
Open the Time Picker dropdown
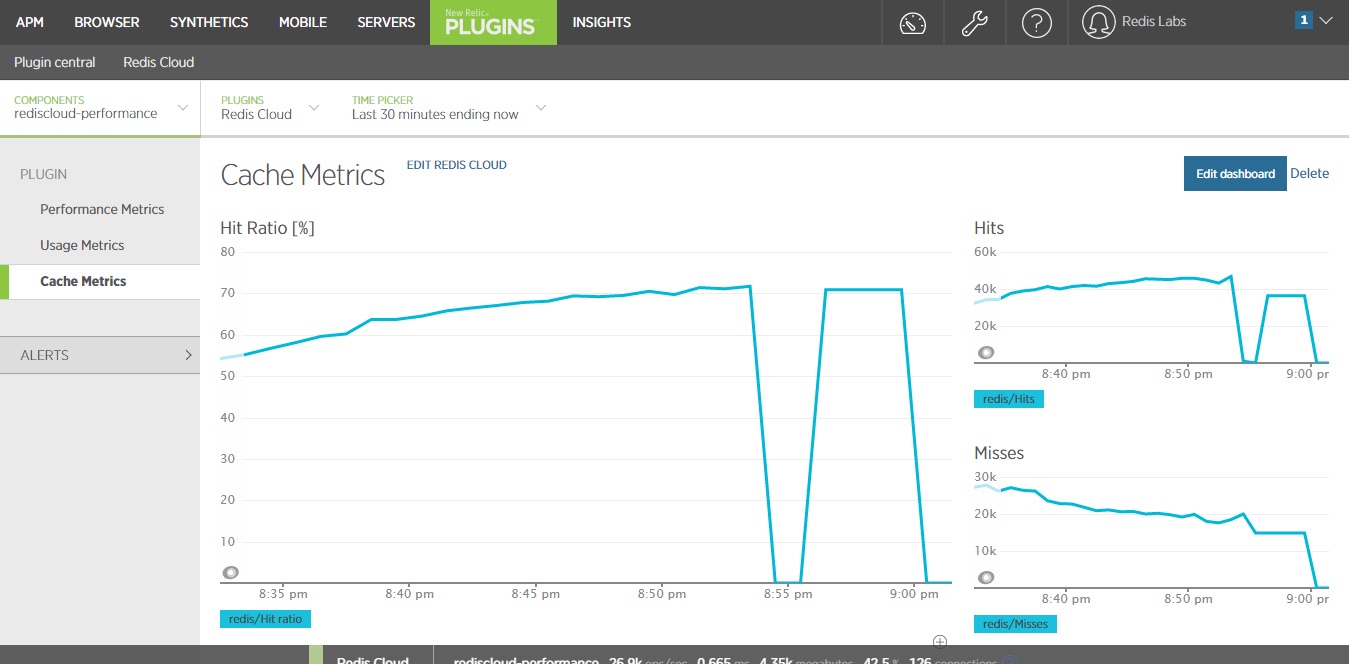448,107
